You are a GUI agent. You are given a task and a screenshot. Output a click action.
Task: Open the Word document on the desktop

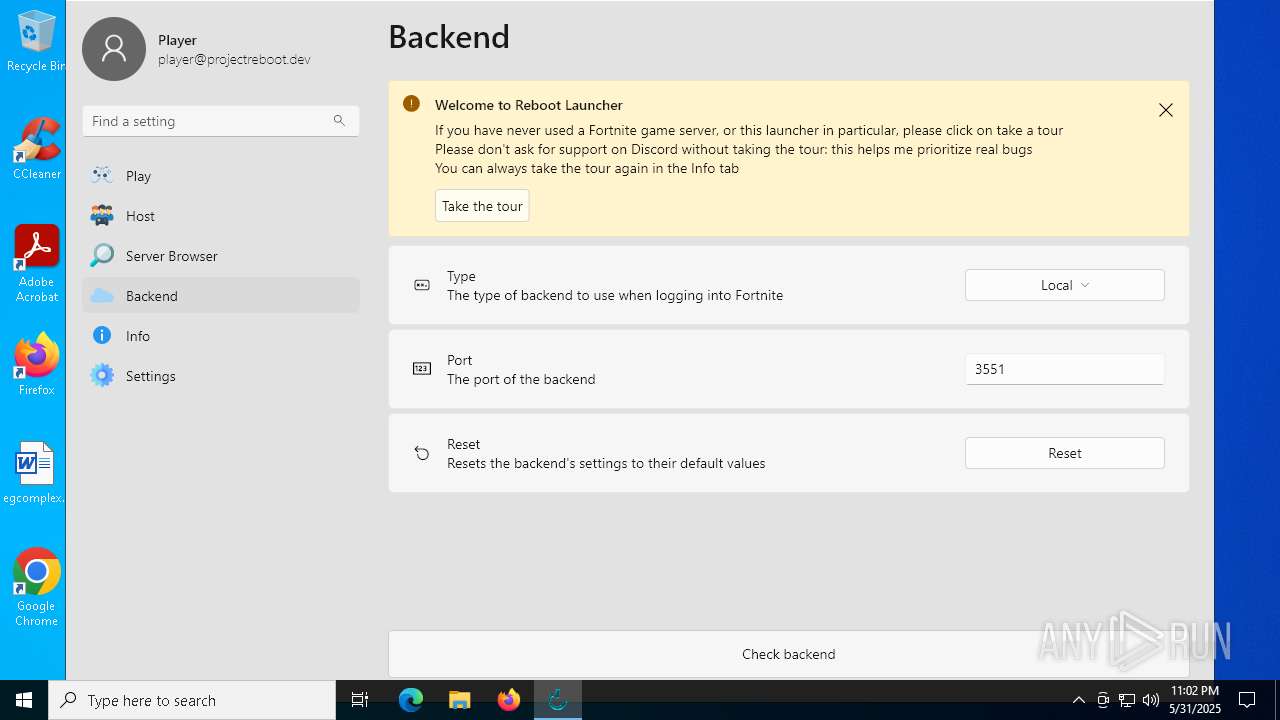[35, 473]
